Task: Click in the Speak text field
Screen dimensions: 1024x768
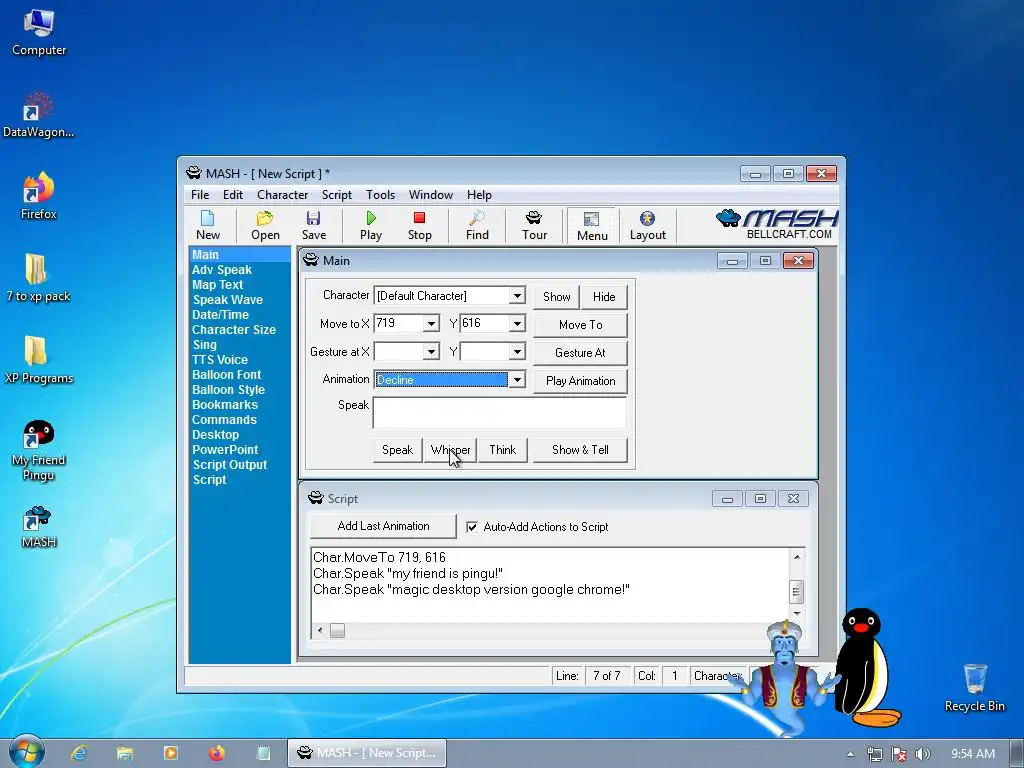Action: coord(500,413)
